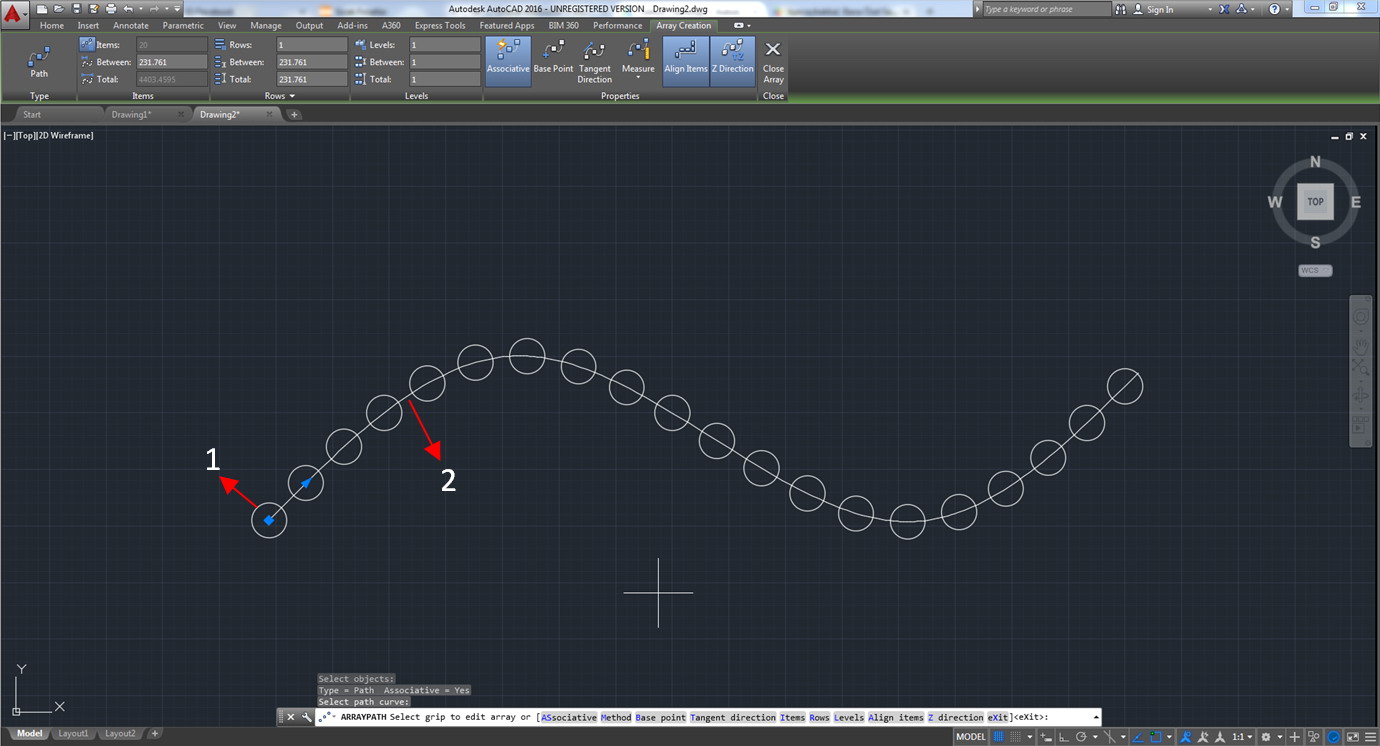Open the Annotate ribbon tab
Image resolution: width=1380 pixels, height=746 pixels.
[131, 25]
